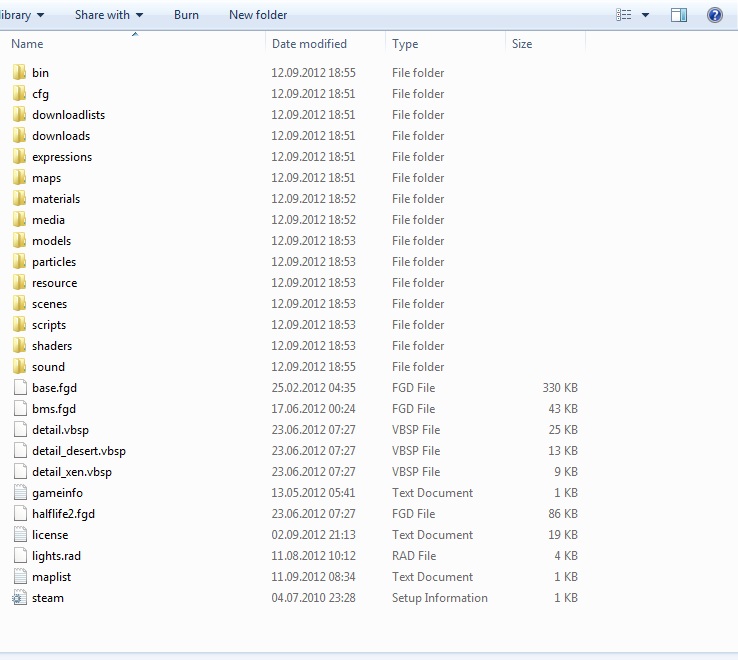Viewport: 738px width, 660px height.
Task: Select the lights.rad file
Action: pyautogui.click(x=56, y=556)
